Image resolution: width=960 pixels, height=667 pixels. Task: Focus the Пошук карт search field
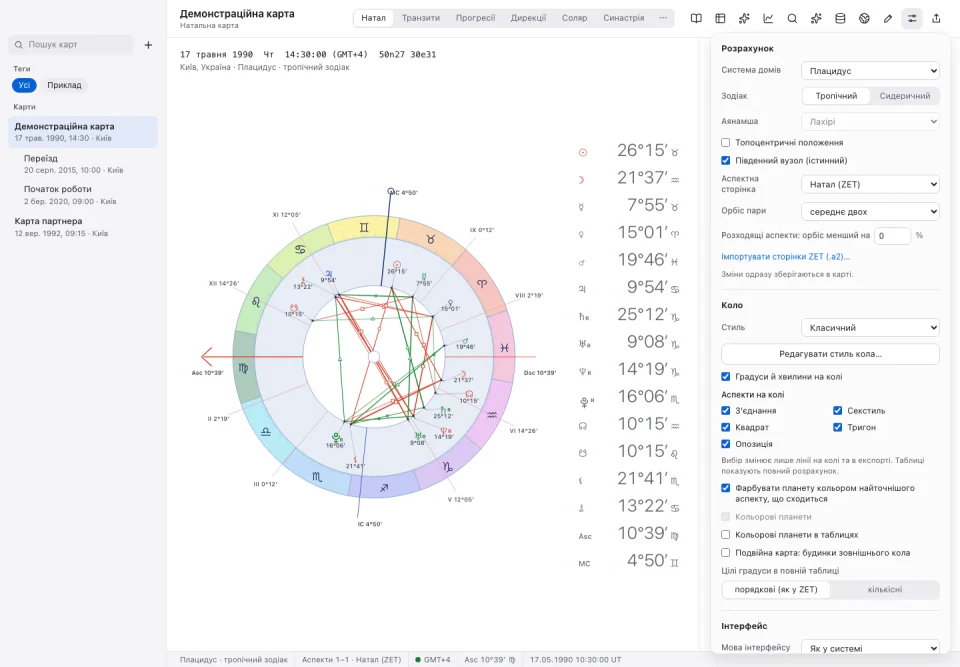pos(71,45)
